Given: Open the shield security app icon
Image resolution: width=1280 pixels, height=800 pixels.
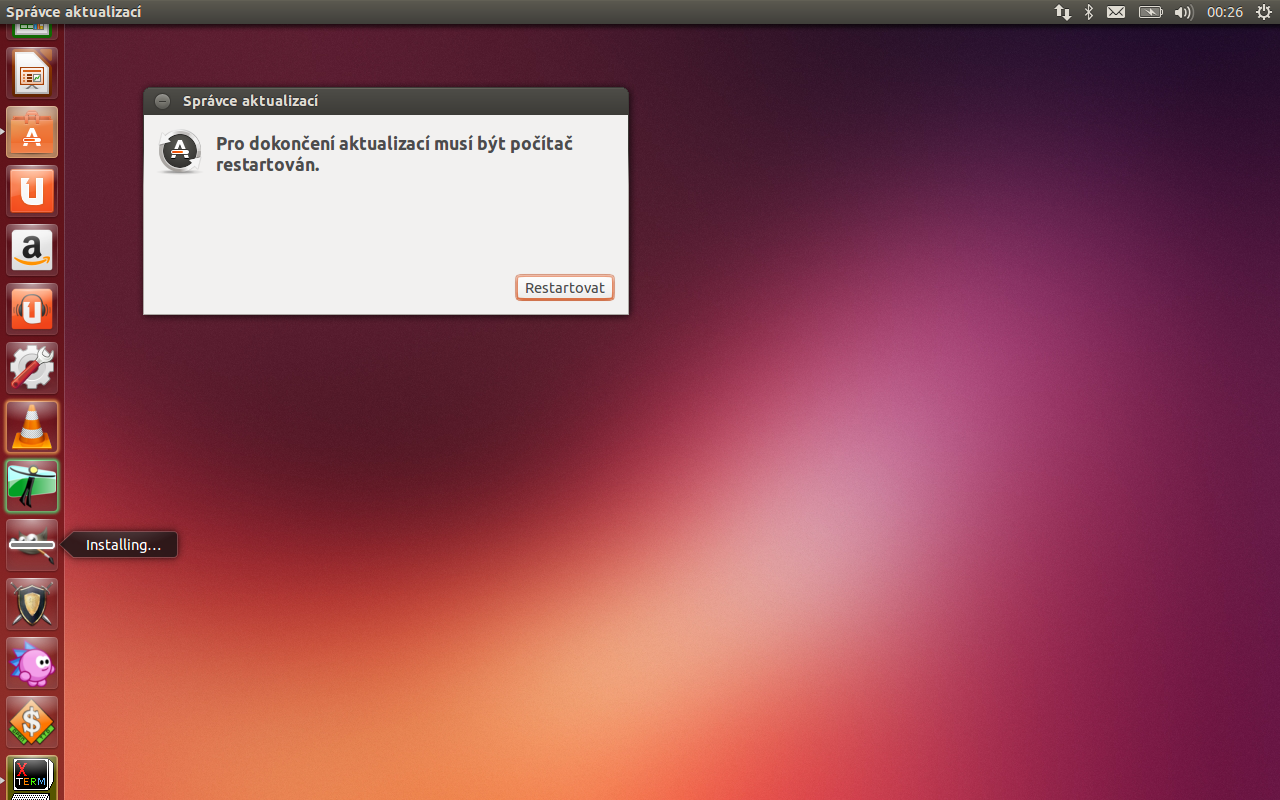Looking at the screenshot, I should click(x=32, y=604).
